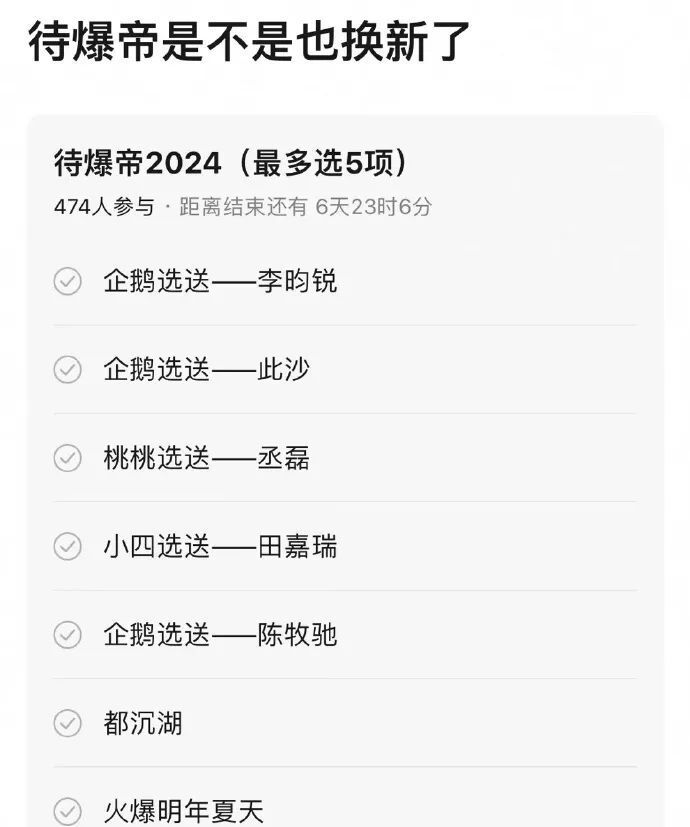Click the option text 小四选送——田嘉瑞
Screen dimensions: 690x827
tap(220, 547)
